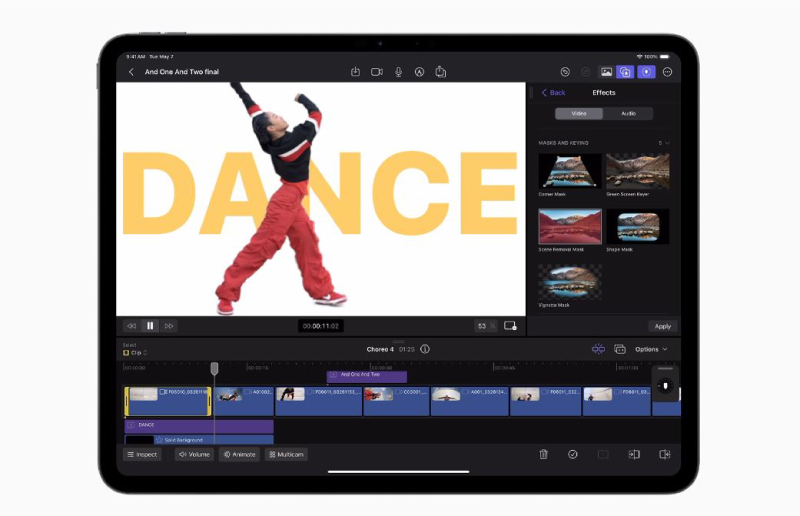The height and width of the screenshot is (516, 800).
Task: Click the import media icon in top toolbar
Action: 355,72
